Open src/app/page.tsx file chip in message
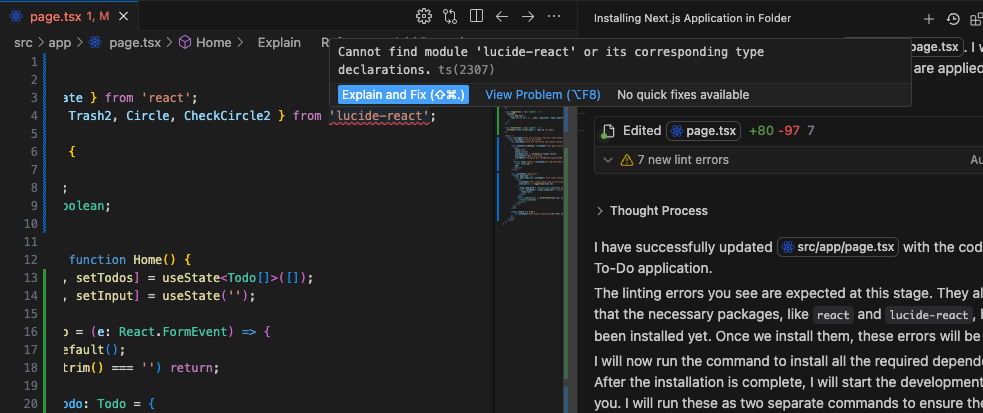The height and width of the screenshot is (413, 983). click(838, 247)
